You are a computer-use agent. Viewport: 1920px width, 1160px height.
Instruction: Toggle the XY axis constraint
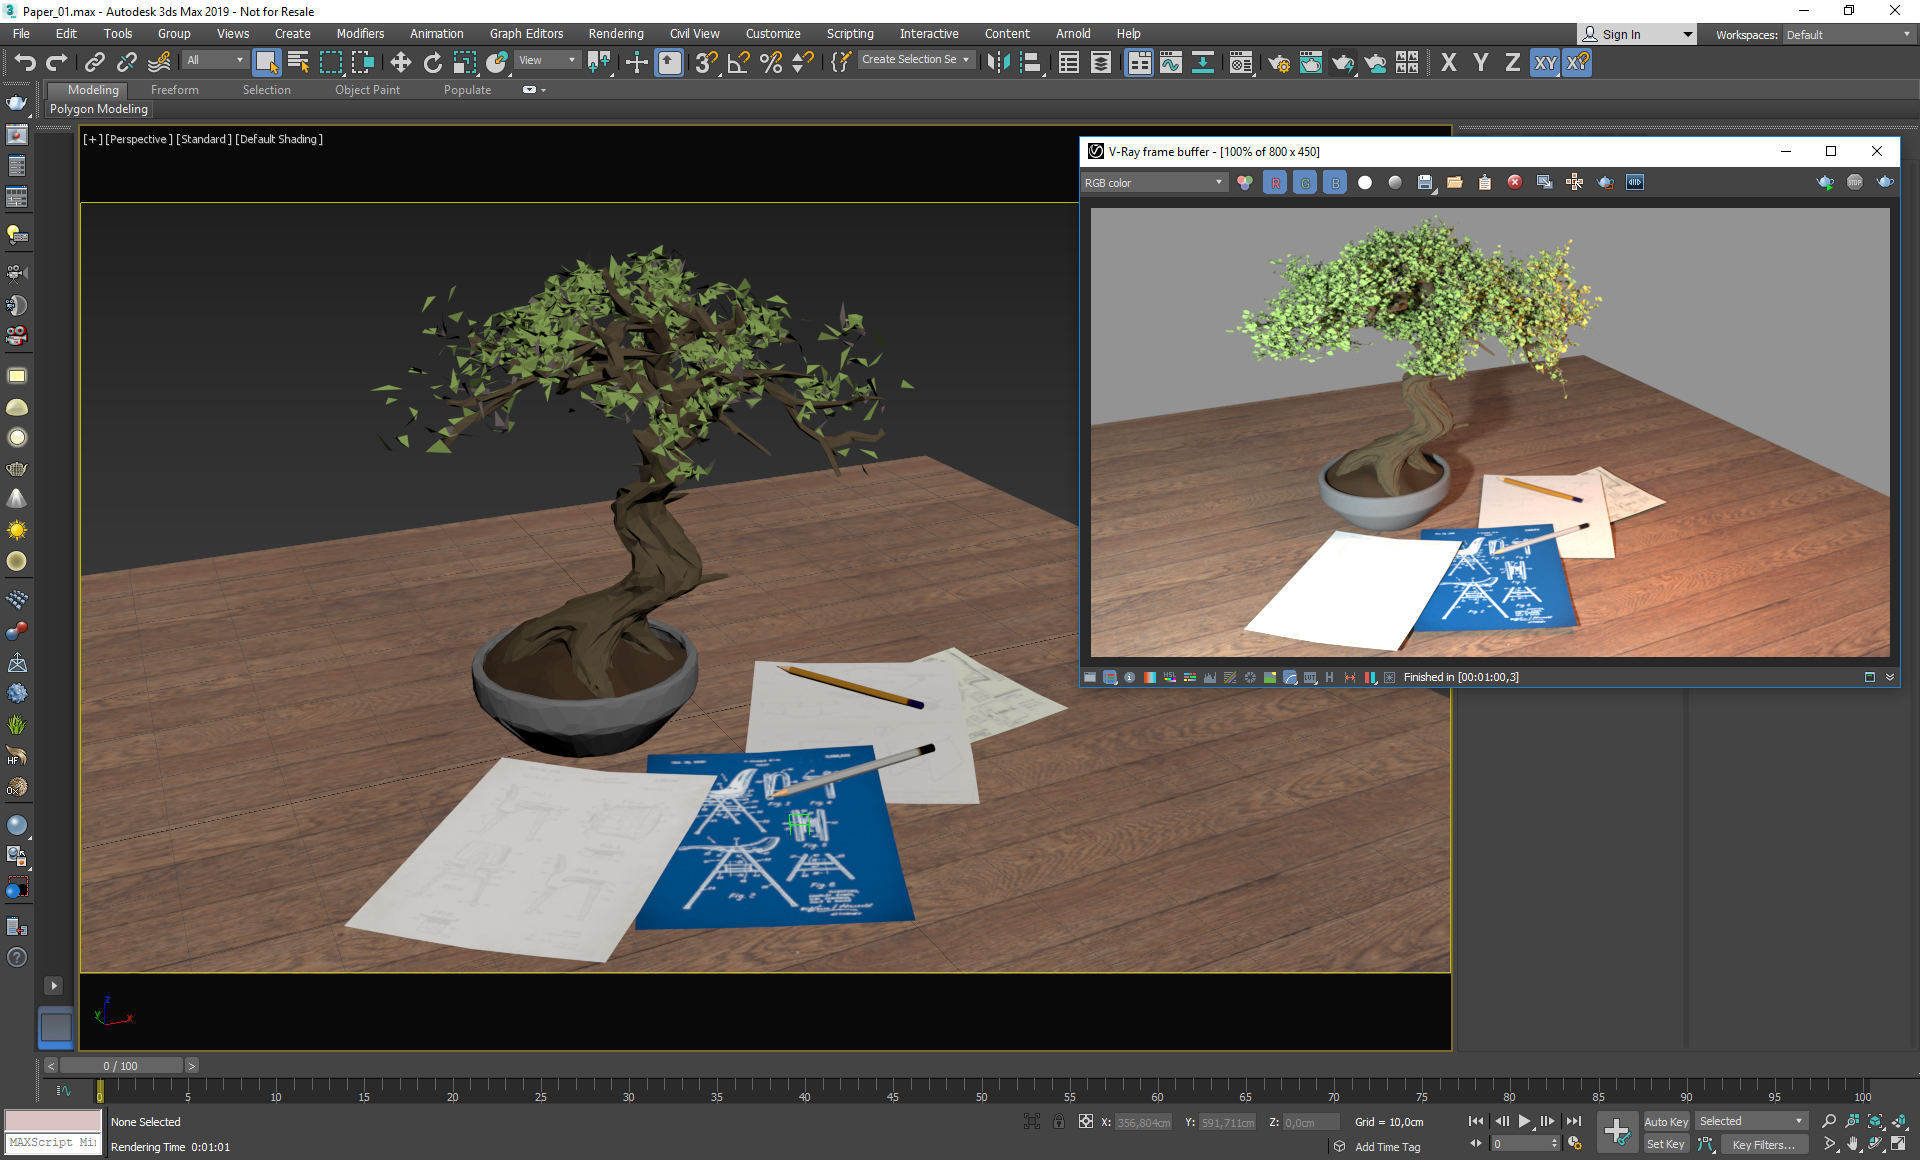[1545, 63]
